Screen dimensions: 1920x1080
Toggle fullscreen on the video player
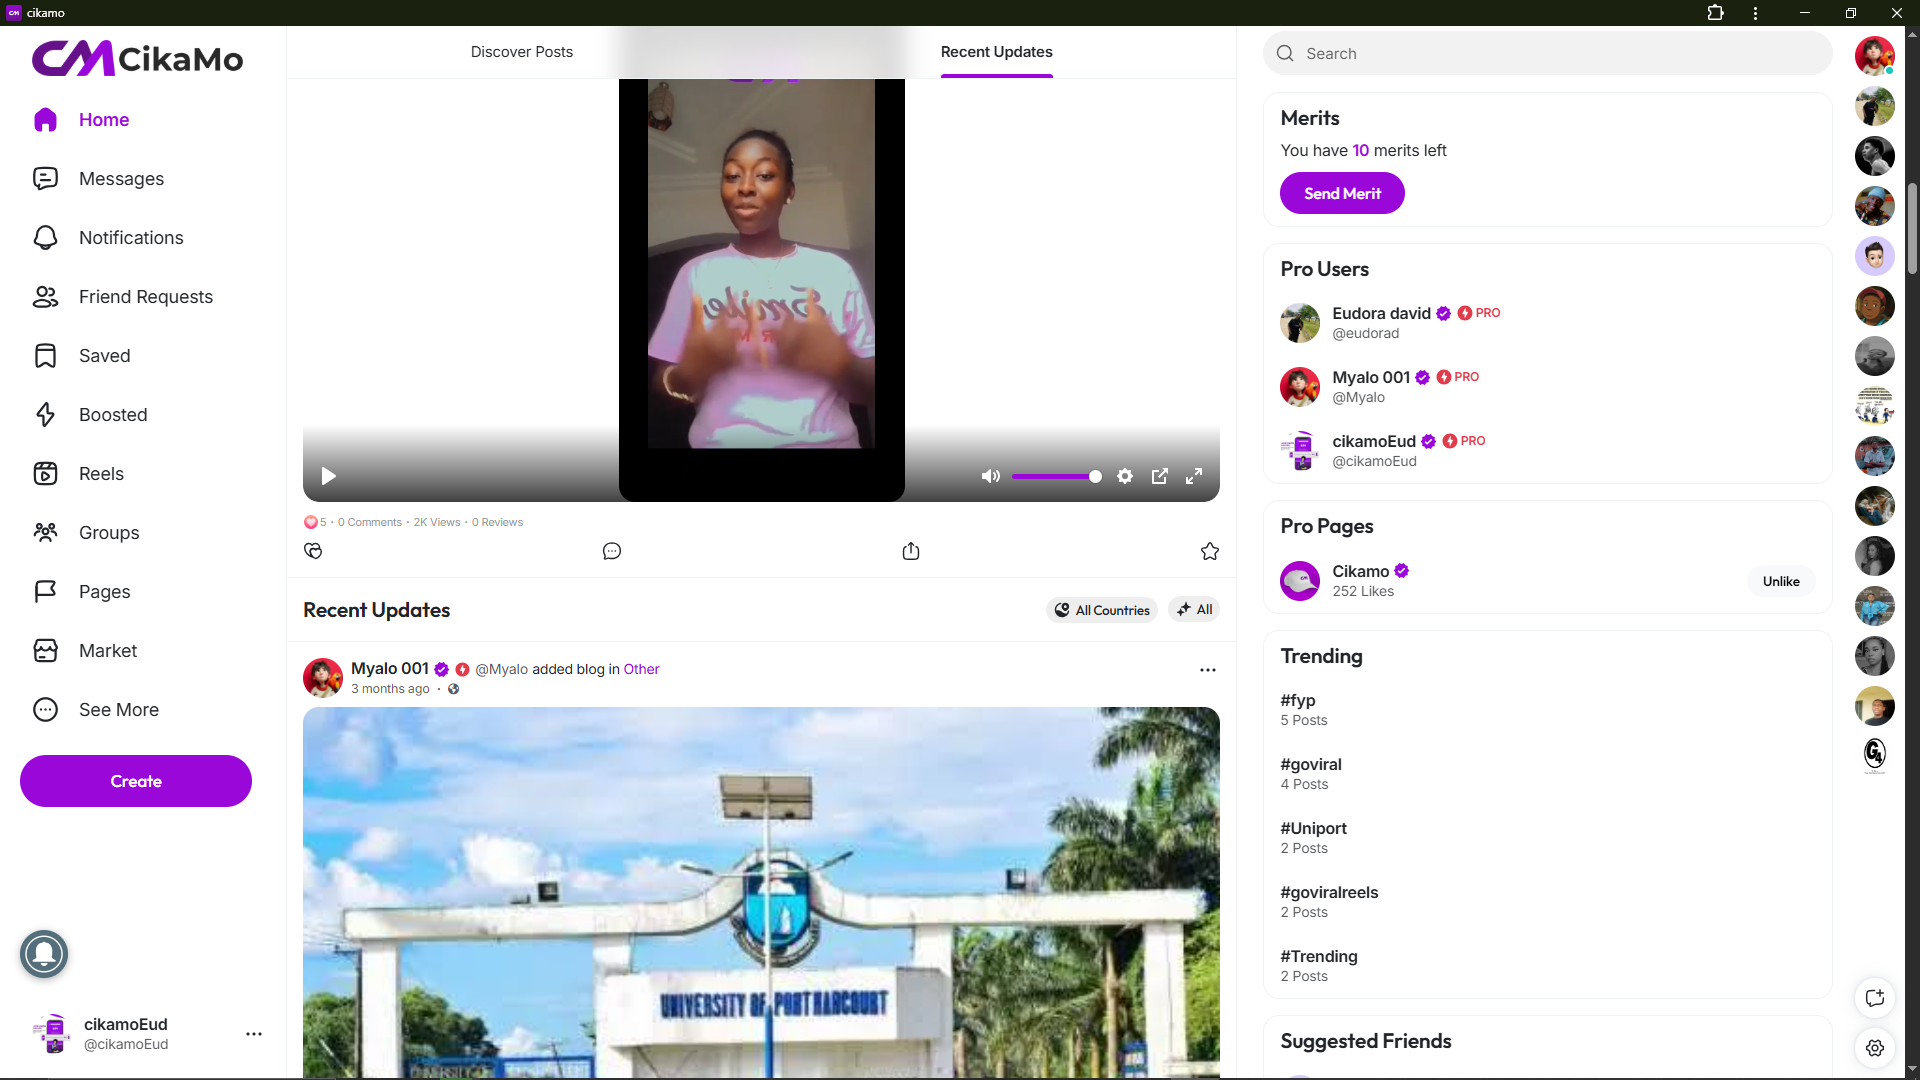(1194, 476)
